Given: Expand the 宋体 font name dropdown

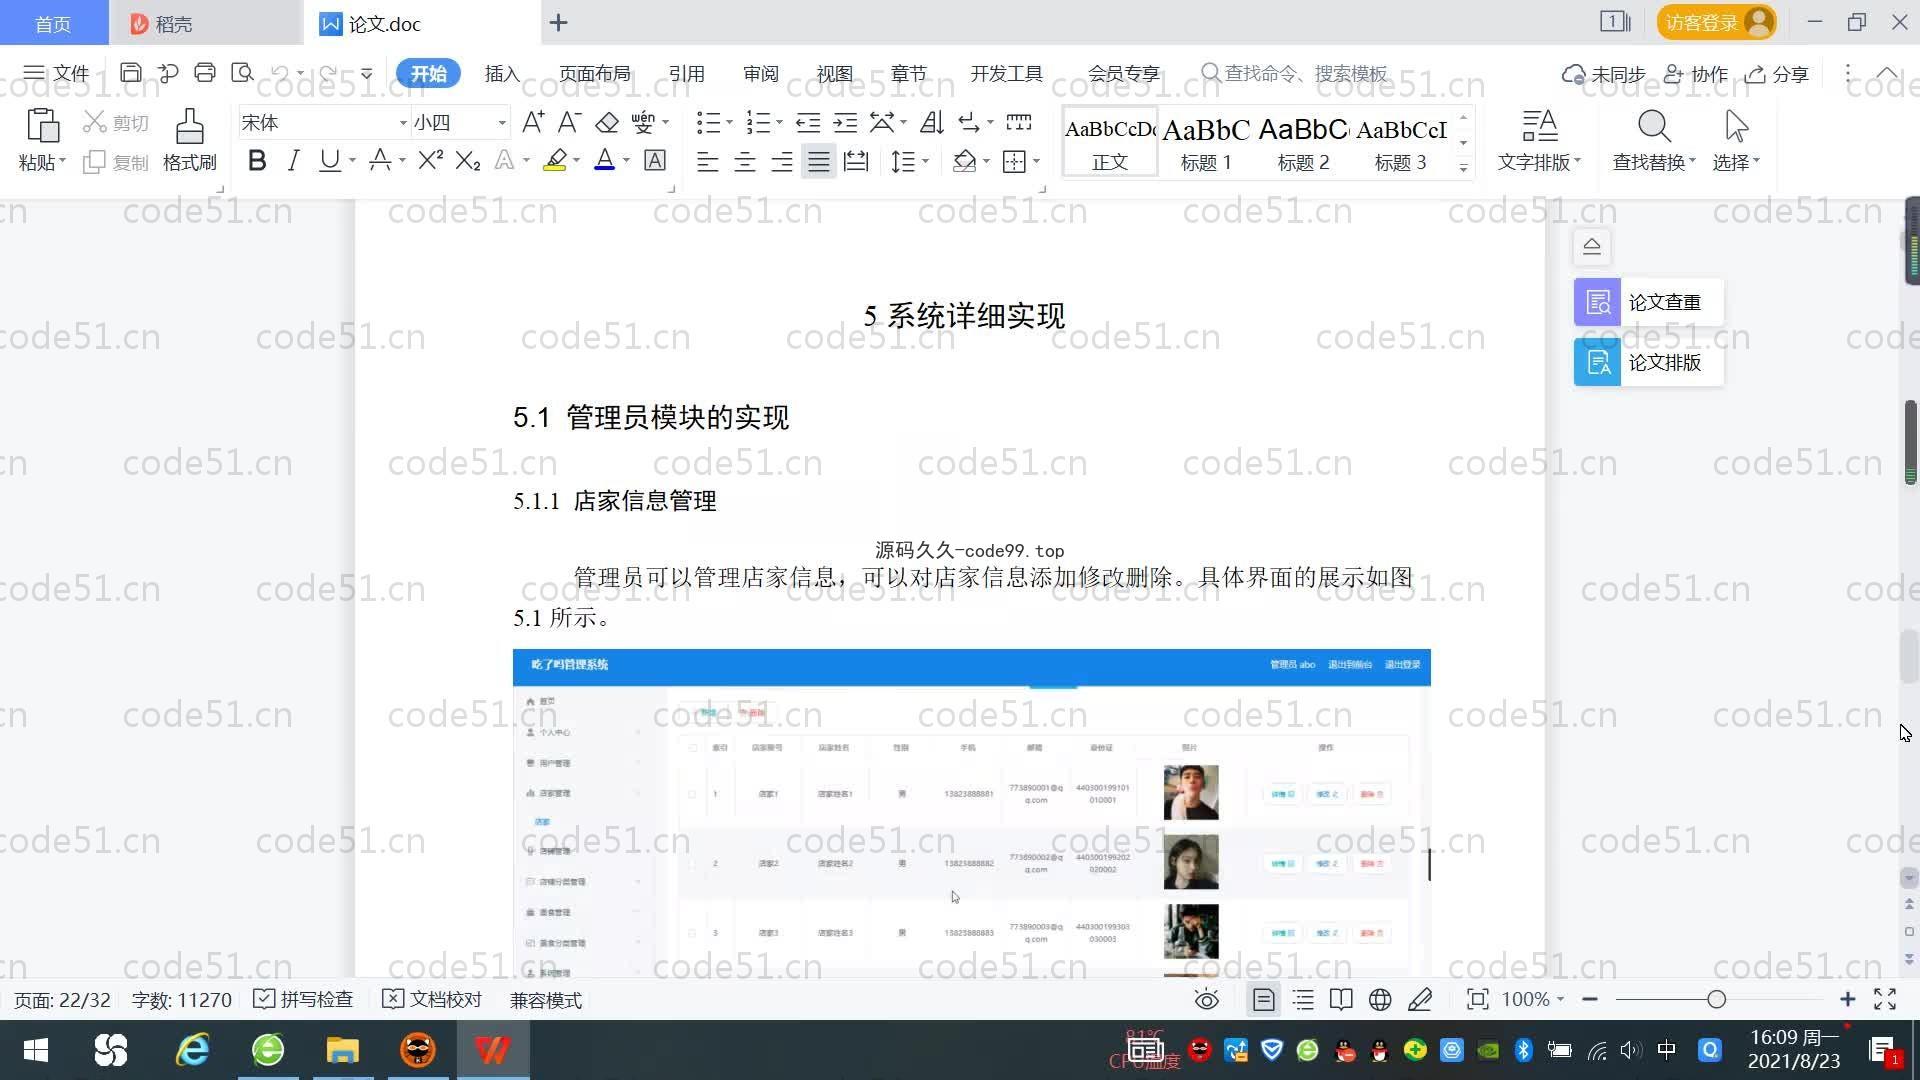Looking at the screenshot, I should coord(403,123).
